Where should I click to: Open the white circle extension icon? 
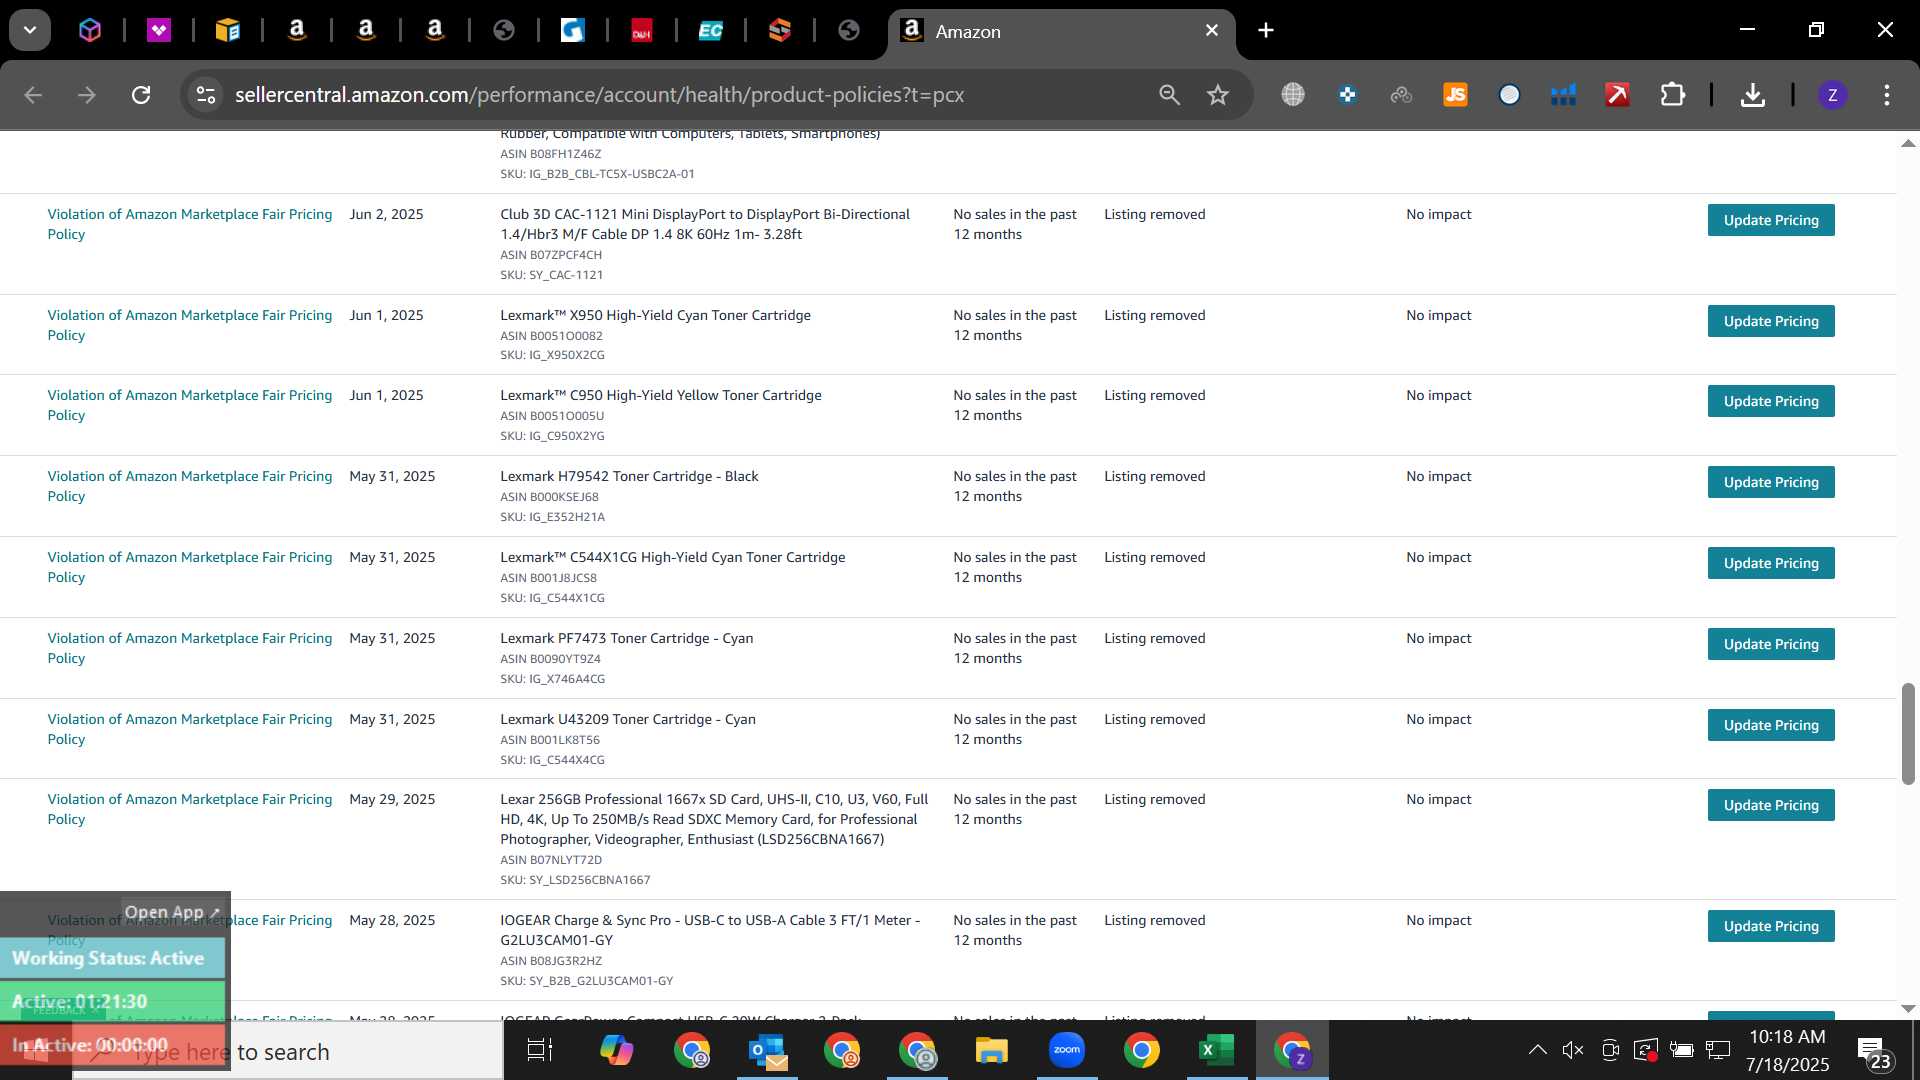(x=1509, y=94)
